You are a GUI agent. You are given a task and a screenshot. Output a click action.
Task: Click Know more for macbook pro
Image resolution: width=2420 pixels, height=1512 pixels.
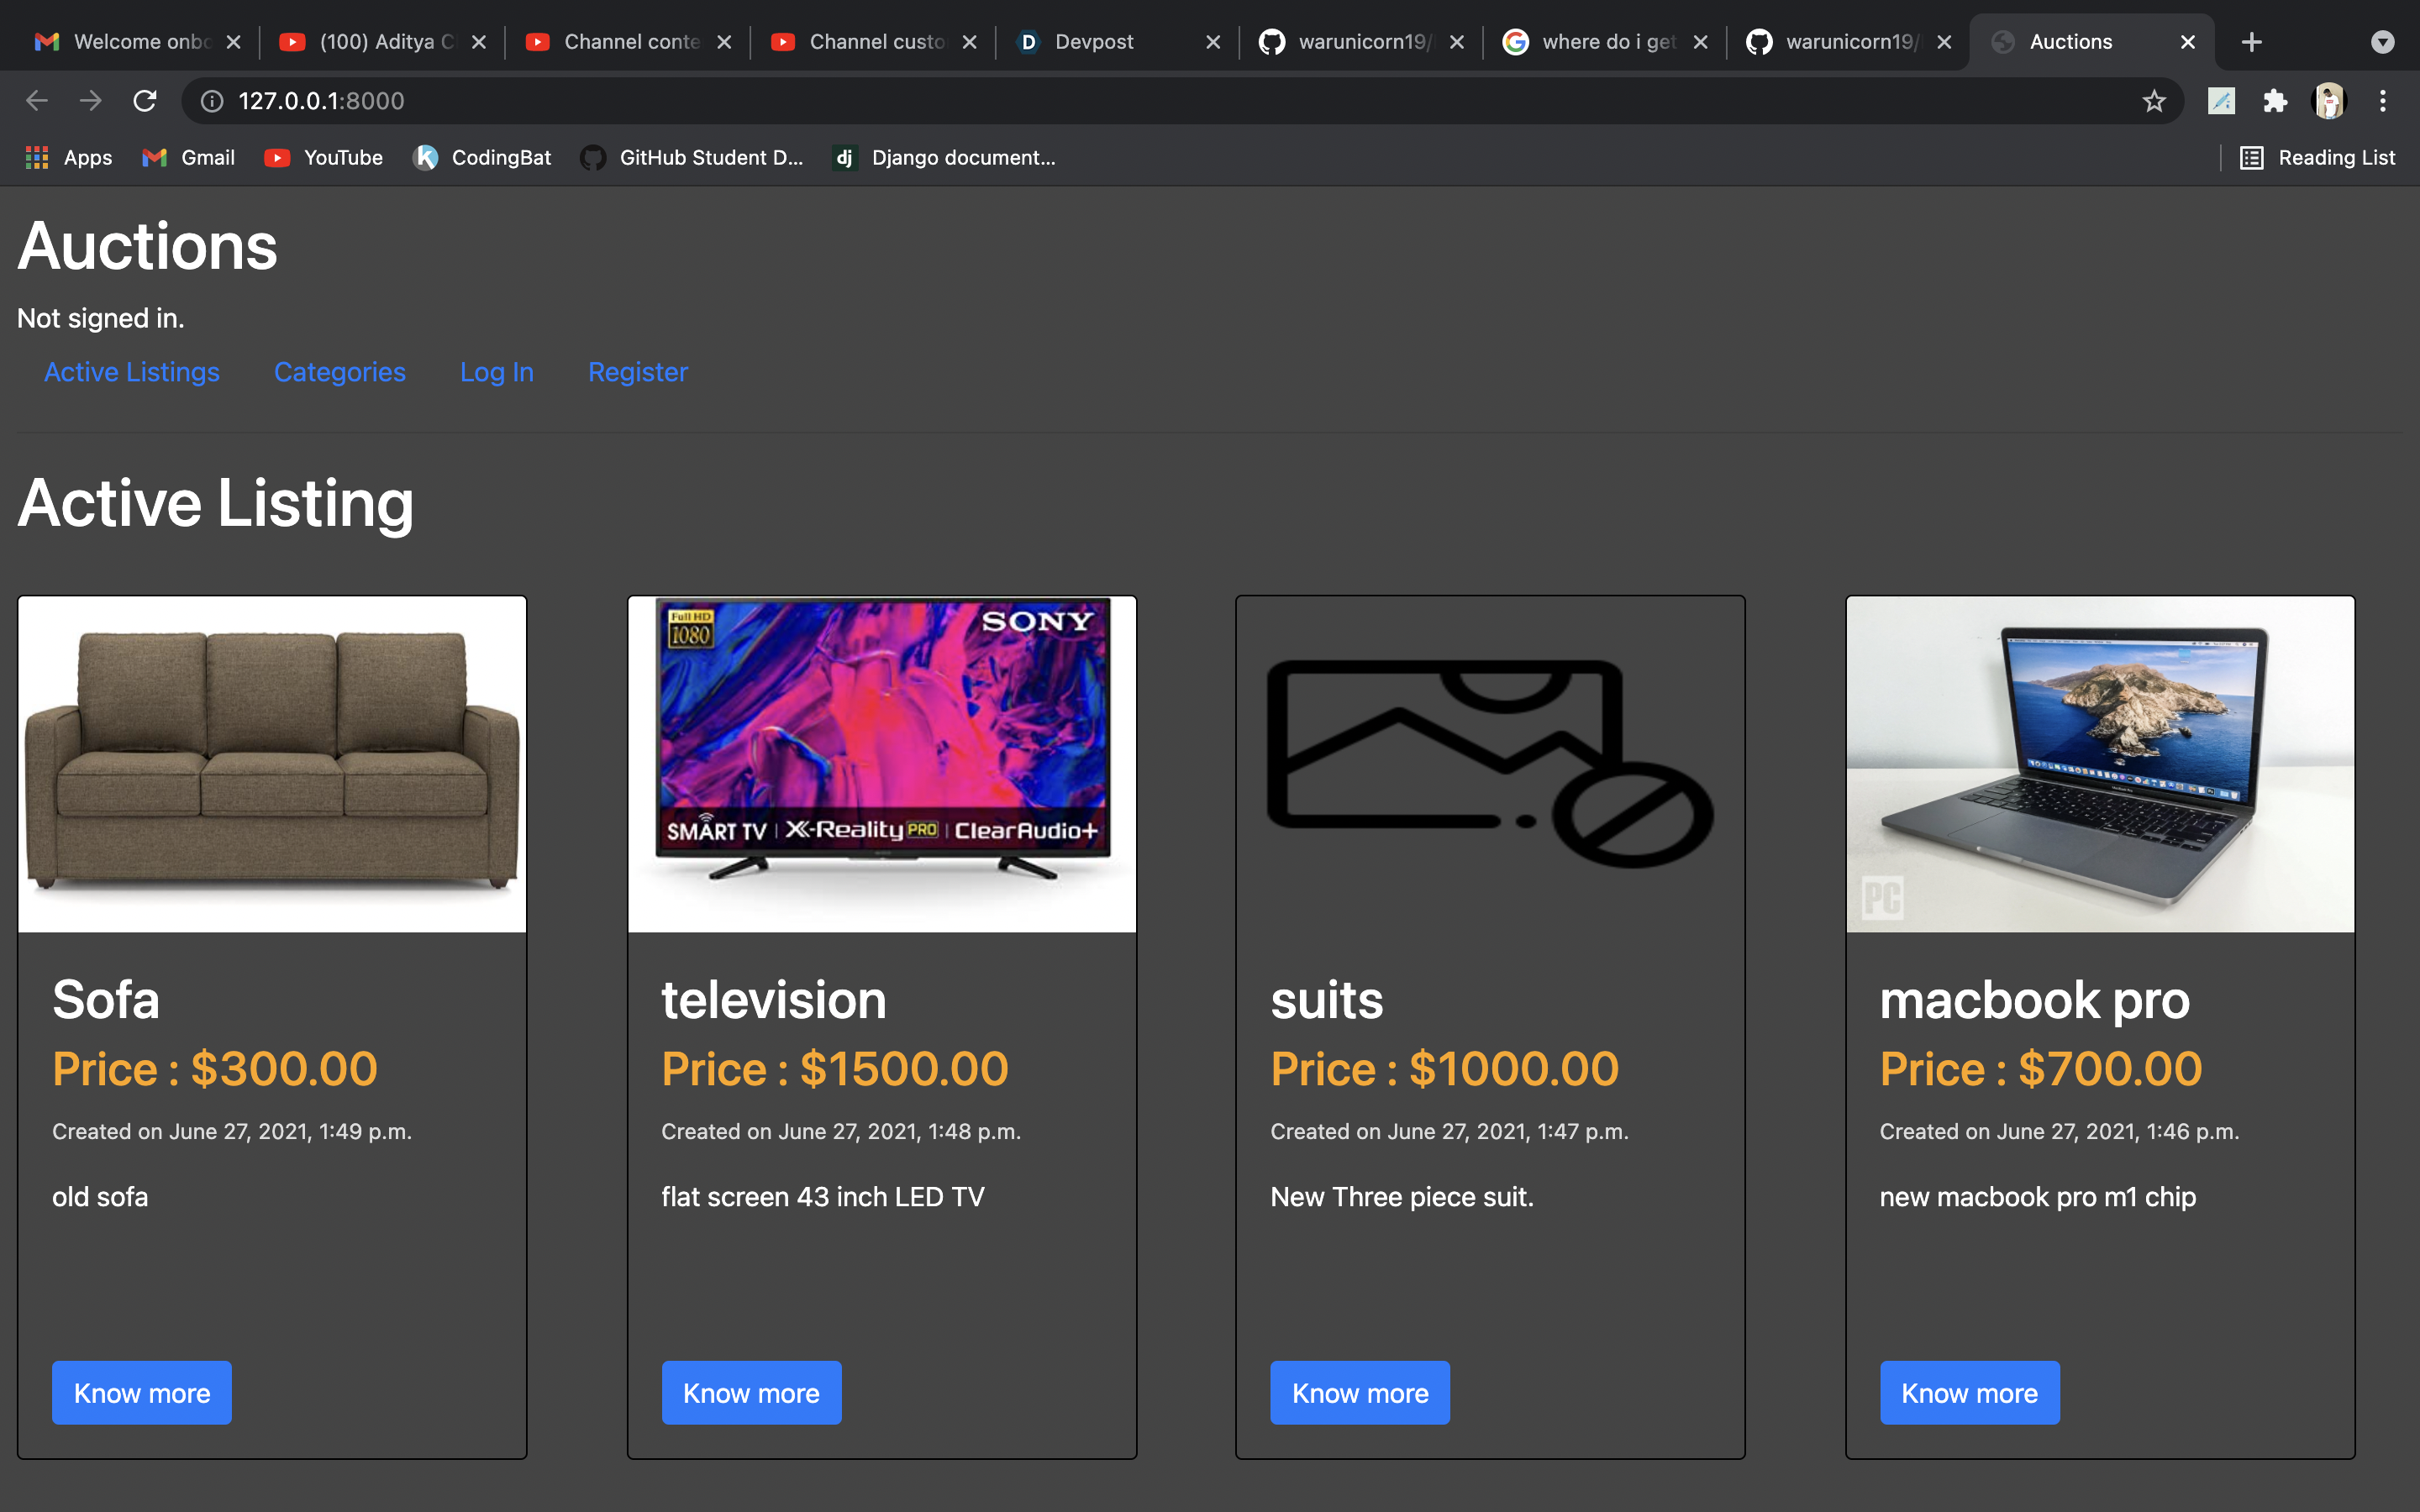coord(1968,1393)
